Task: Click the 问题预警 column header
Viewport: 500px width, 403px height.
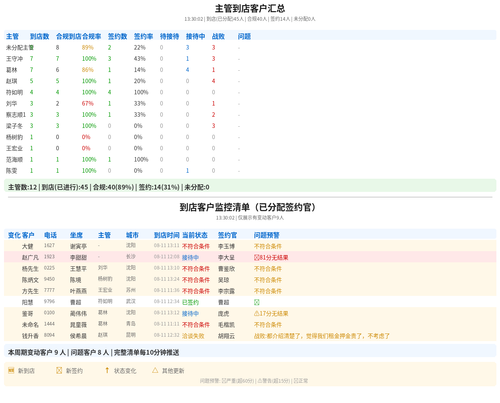Action: [267, 235]
